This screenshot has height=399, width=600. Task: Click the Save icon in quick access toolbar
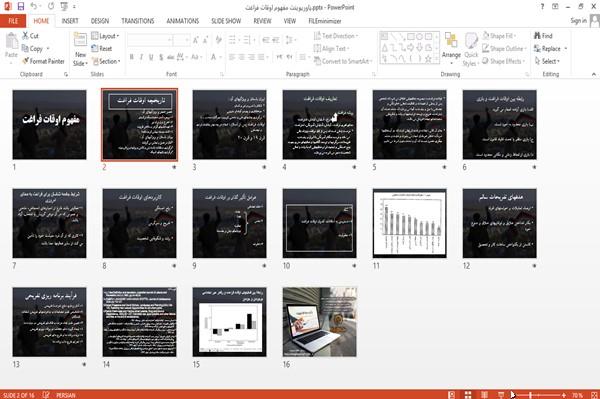(21, 7)
